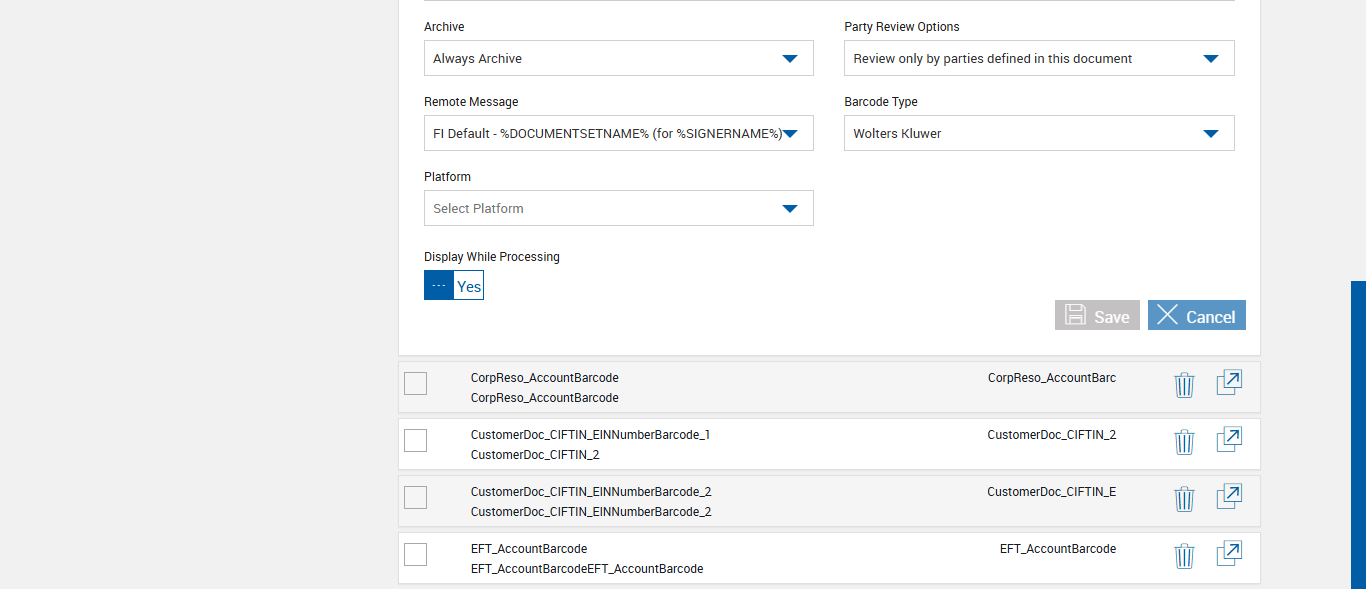Check the CorpReso_AccountBarcode checkbox
1366x589 pixels.
pos(415,383)
